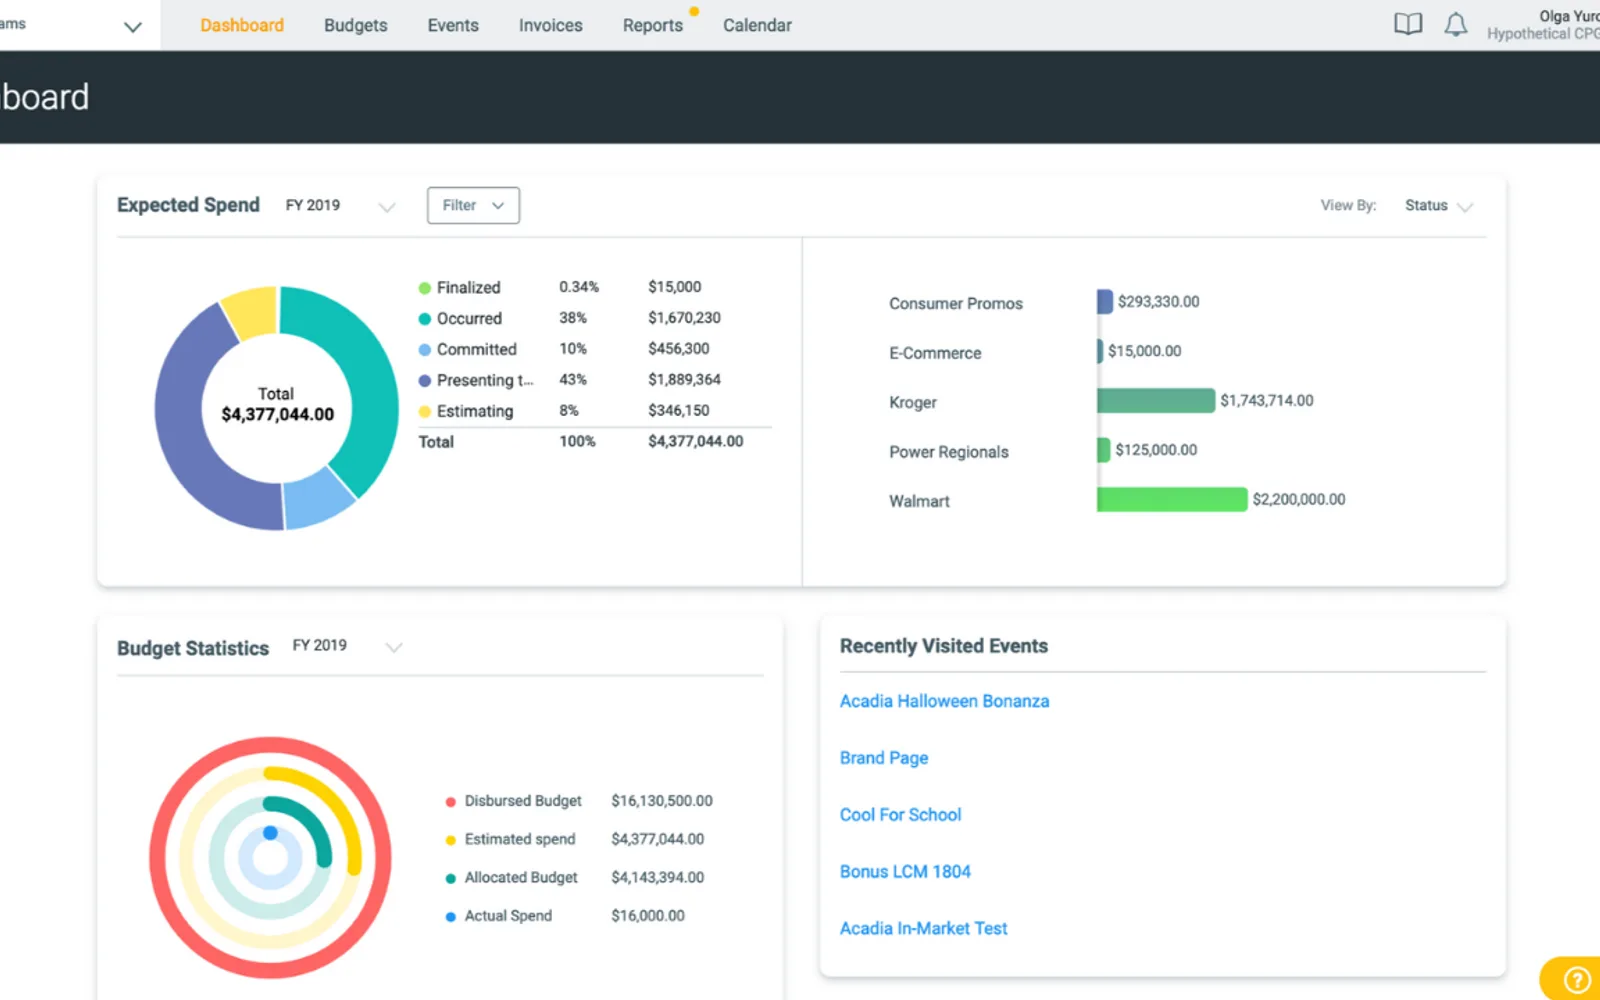1600x1000 pixels.
Task: Open the Calendar tab
Action: coord(757,25)
